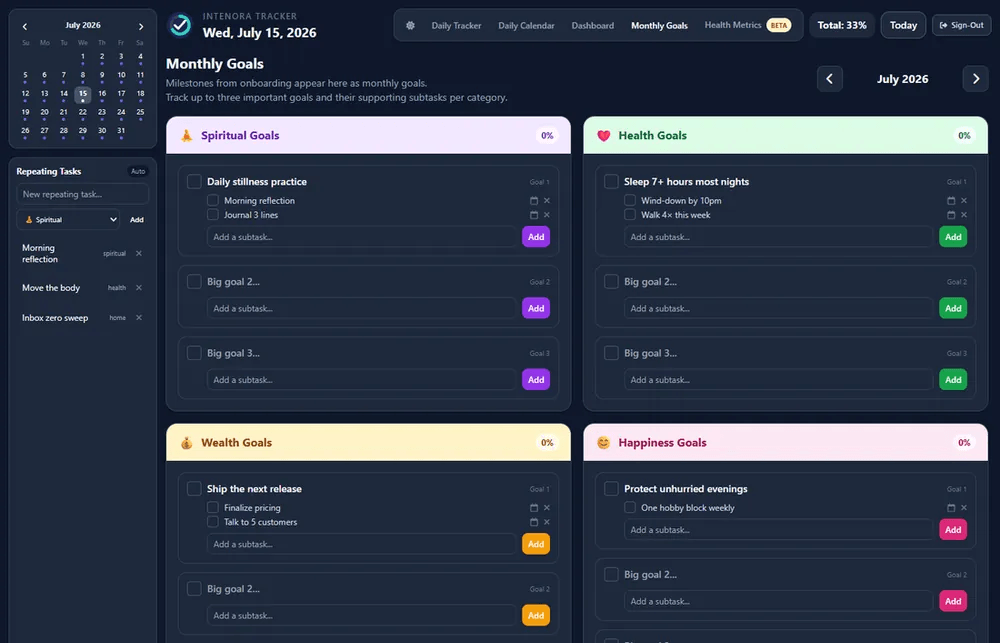Screen dimensions: 1000x643
Task: Switch to the Dashboard tab
Action: [592, 26]
